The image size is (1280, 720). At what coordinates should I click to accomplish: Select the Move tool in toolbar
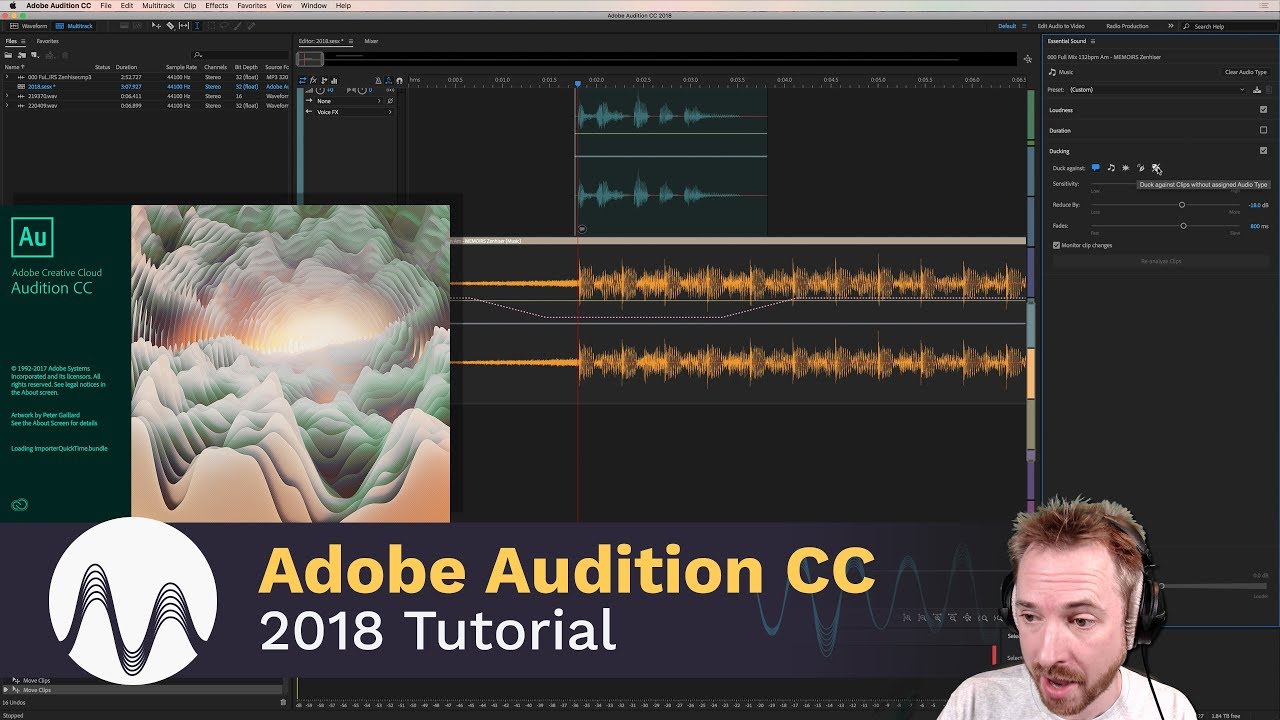[156, 26]
